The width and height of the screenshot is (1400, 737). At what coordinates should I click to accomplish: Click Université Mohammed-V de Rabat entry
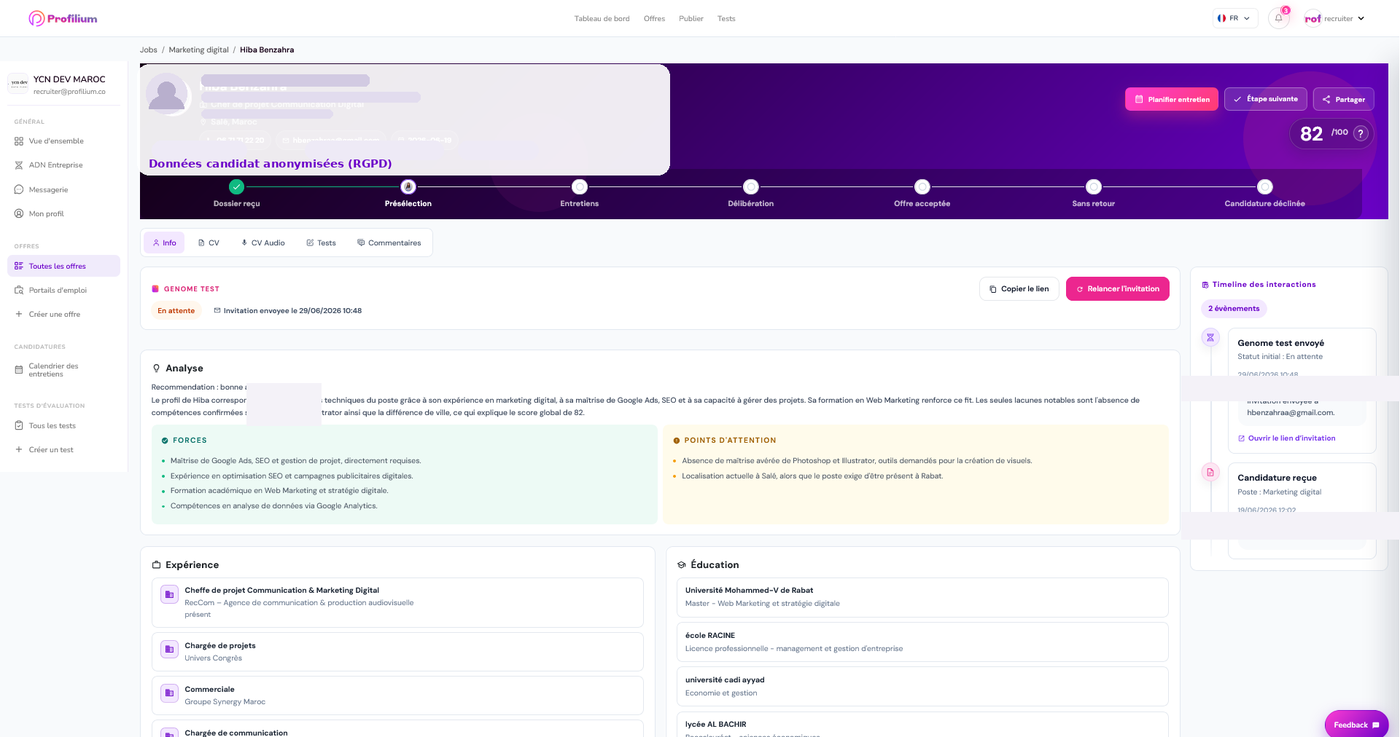click(x=922, y=597)
